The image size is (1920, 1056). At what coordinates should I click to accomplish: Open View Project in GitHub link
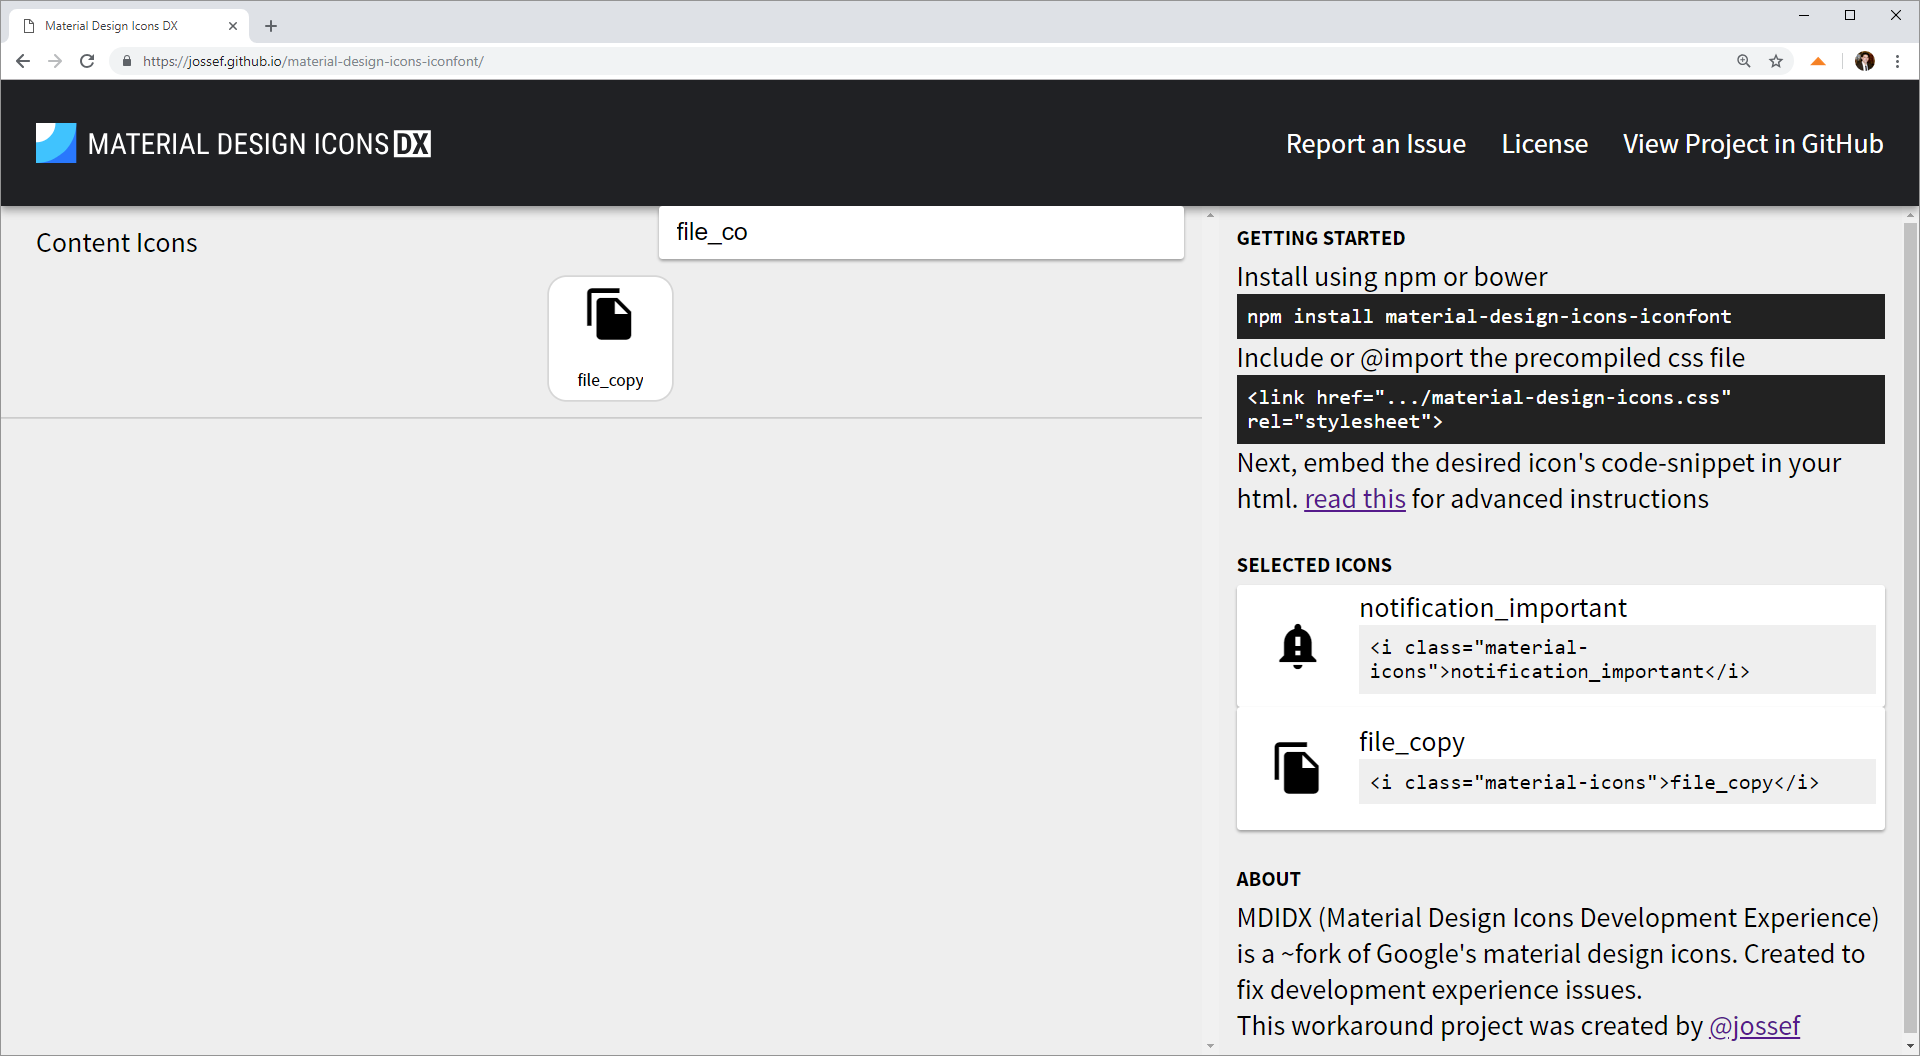1752,144
